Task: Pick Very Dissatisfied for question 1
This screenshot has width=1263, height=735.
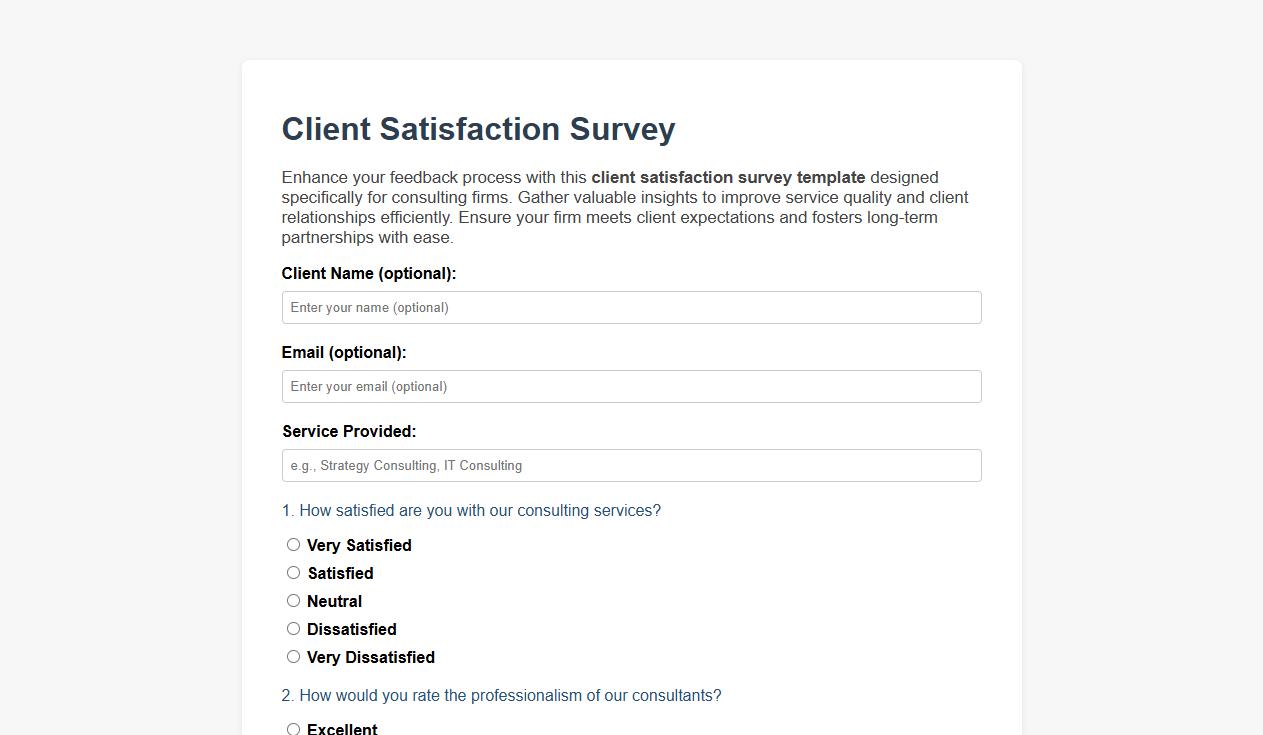Action: click(x=293, y=656)
